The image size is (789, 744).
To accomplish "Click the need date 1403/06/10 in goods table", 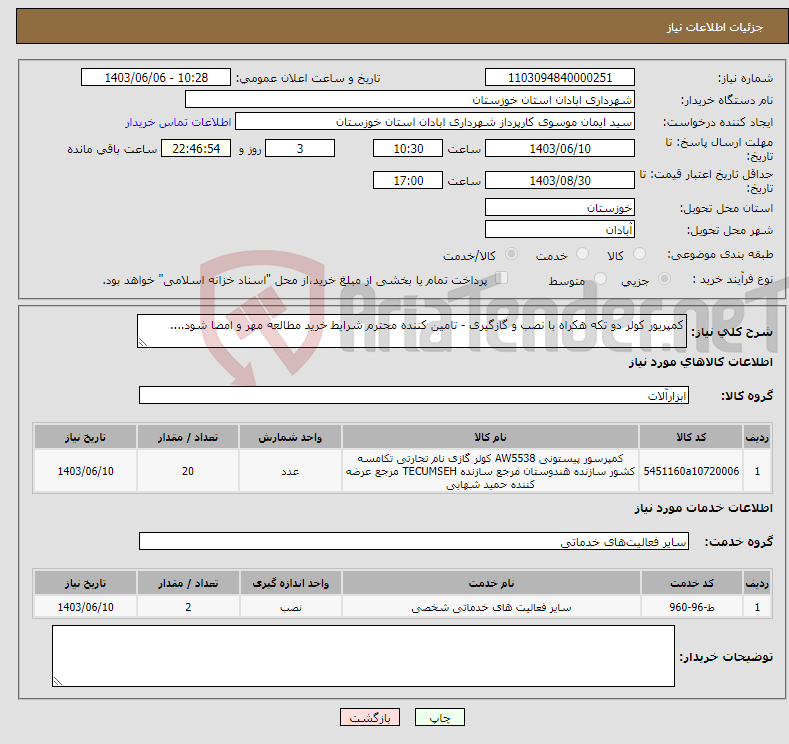I will (x=86, y=471).
